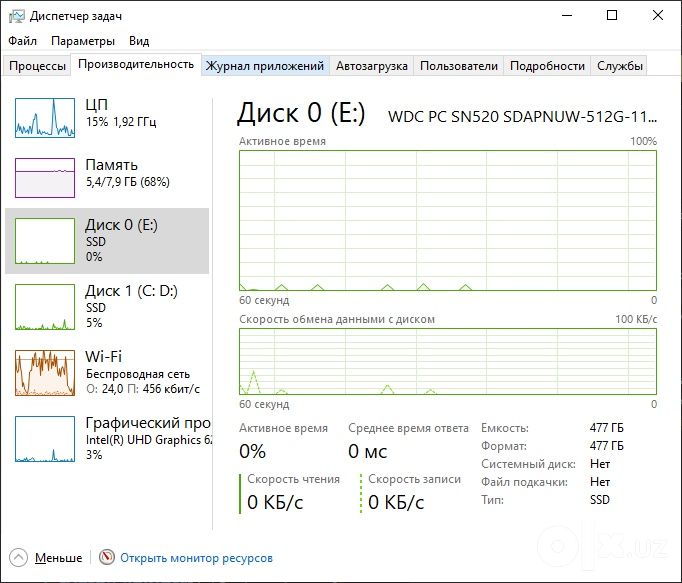682x583 pixels.
Task: Minimize the Task Manager window
Action: pyautogui.click(x=567, y=16)
